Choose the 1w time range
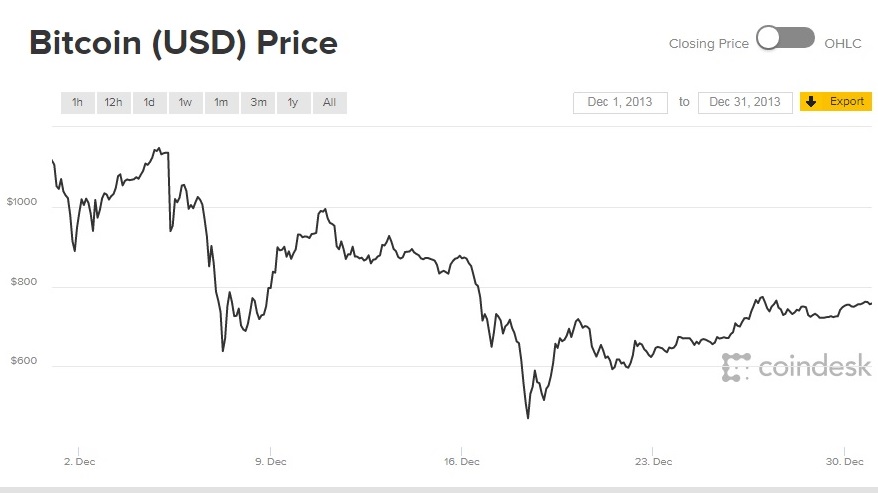Image resolution: width=878 pixels, height=493 pixels. coord(185,102)
